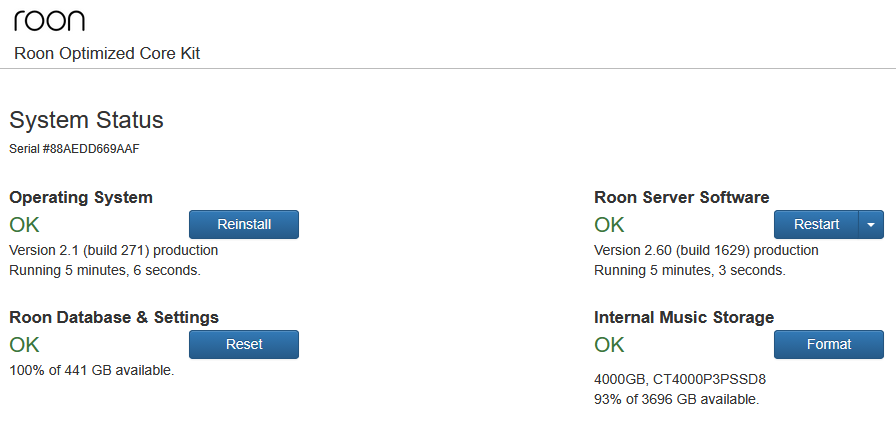This screenshot has width=896, height=421.
Task: Click the roon logo
Action: 49,21
